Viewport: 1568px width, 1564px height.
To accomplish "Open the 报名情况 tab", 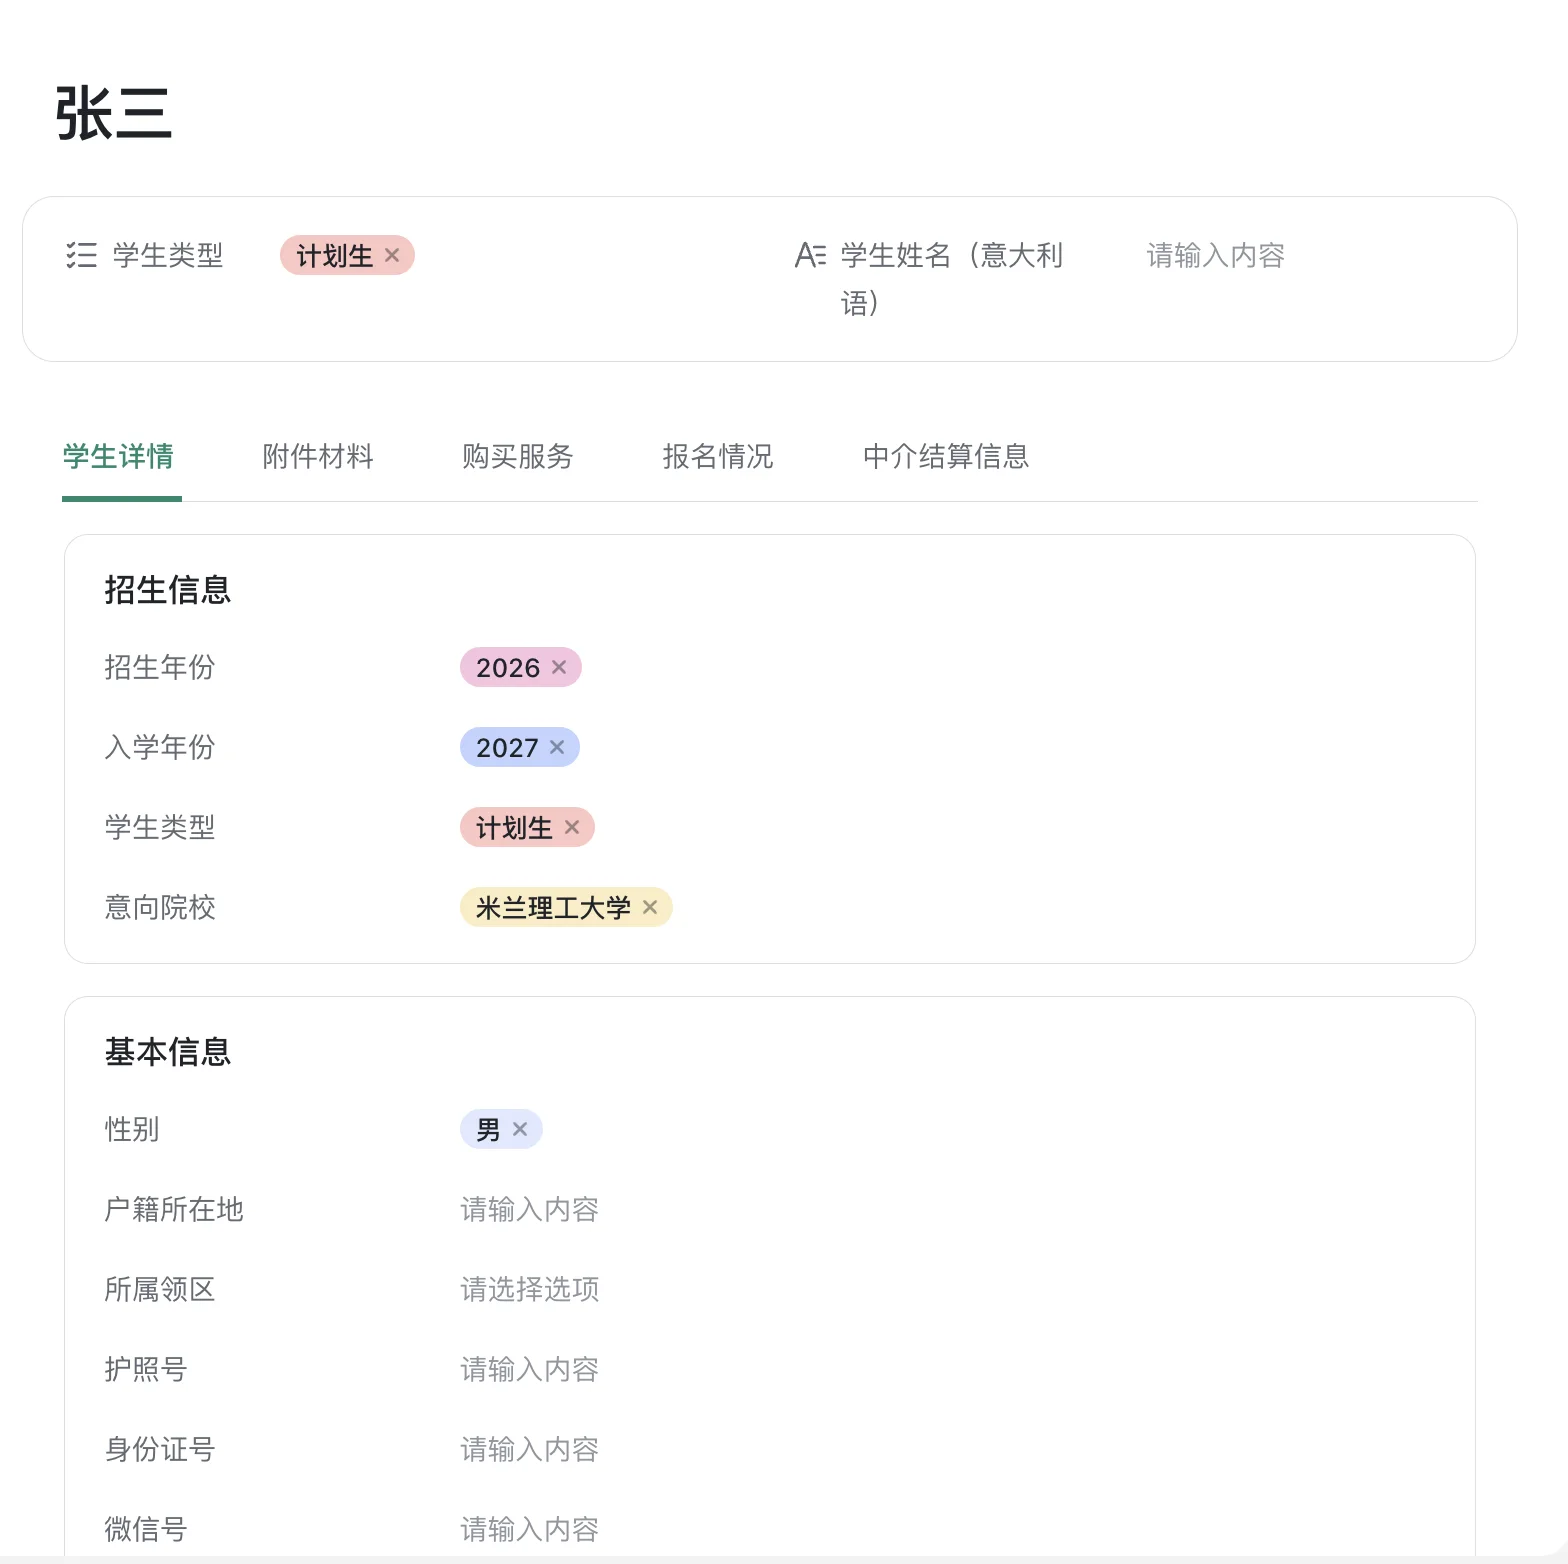I will [718, 457].
